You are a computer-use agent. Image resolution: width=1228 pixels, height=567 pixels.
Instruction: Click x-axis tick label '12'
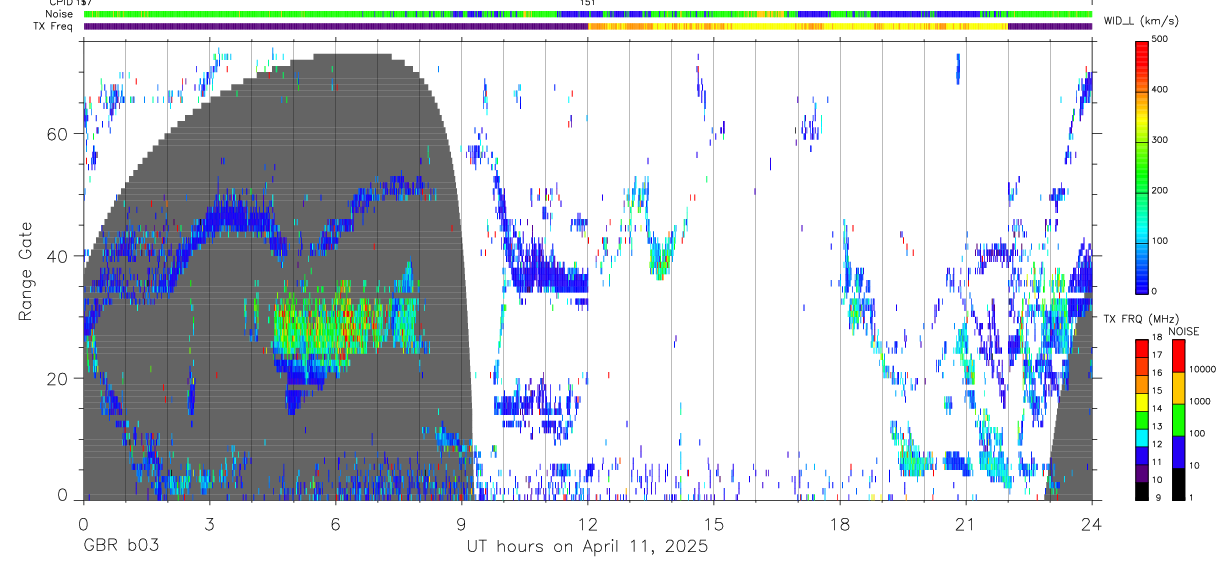(588, 523)
